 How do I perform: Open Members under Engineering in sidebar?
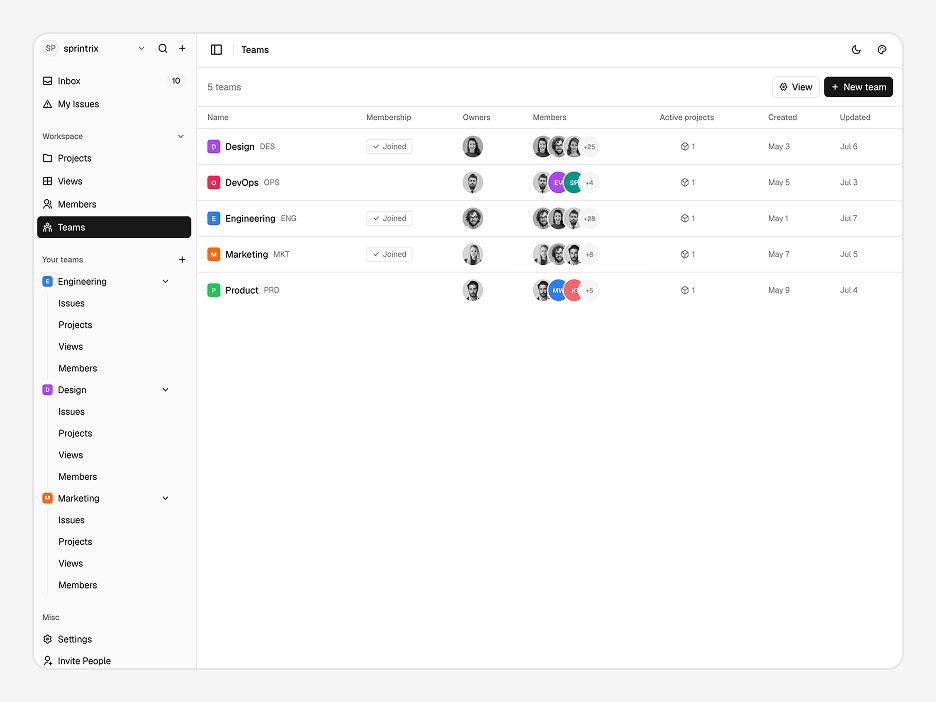tap(78, 368)
